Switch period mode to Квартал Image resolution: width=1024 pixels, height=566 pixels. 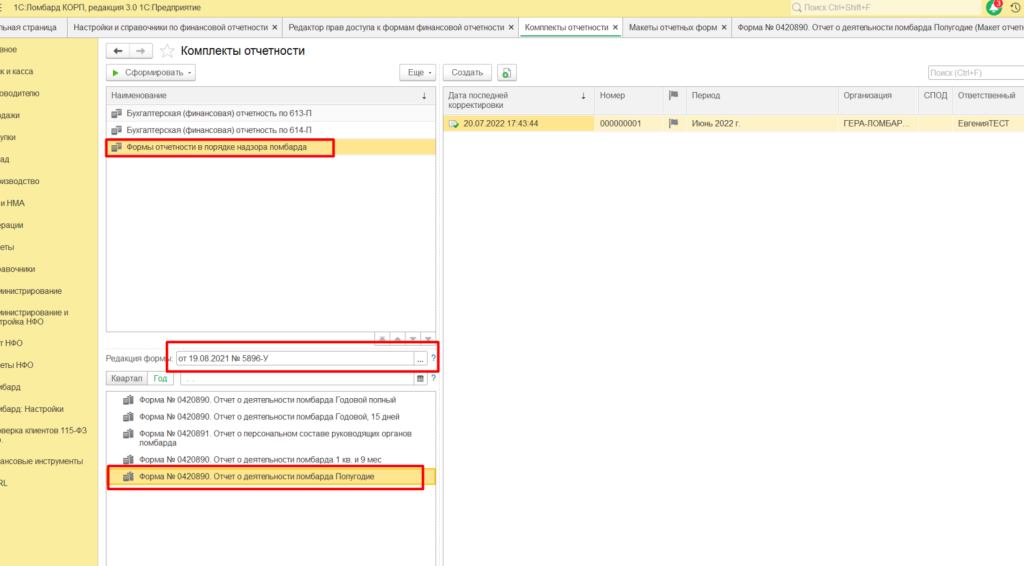click(127, 378)
